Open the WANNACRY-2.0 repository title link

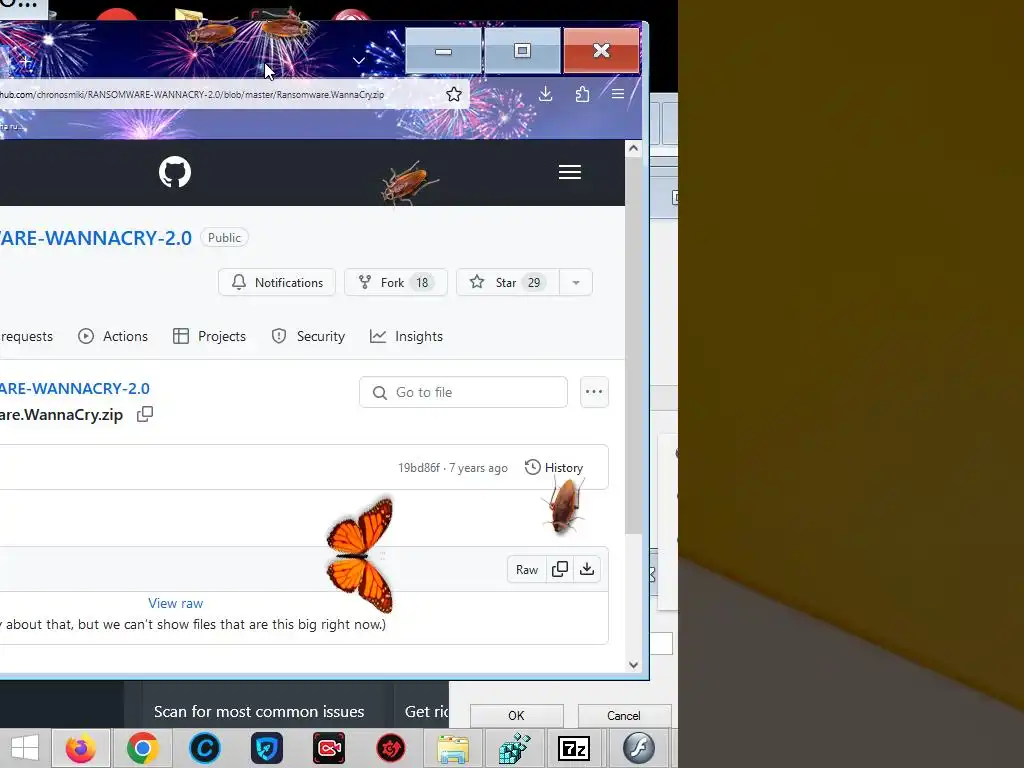pos(95,238)
